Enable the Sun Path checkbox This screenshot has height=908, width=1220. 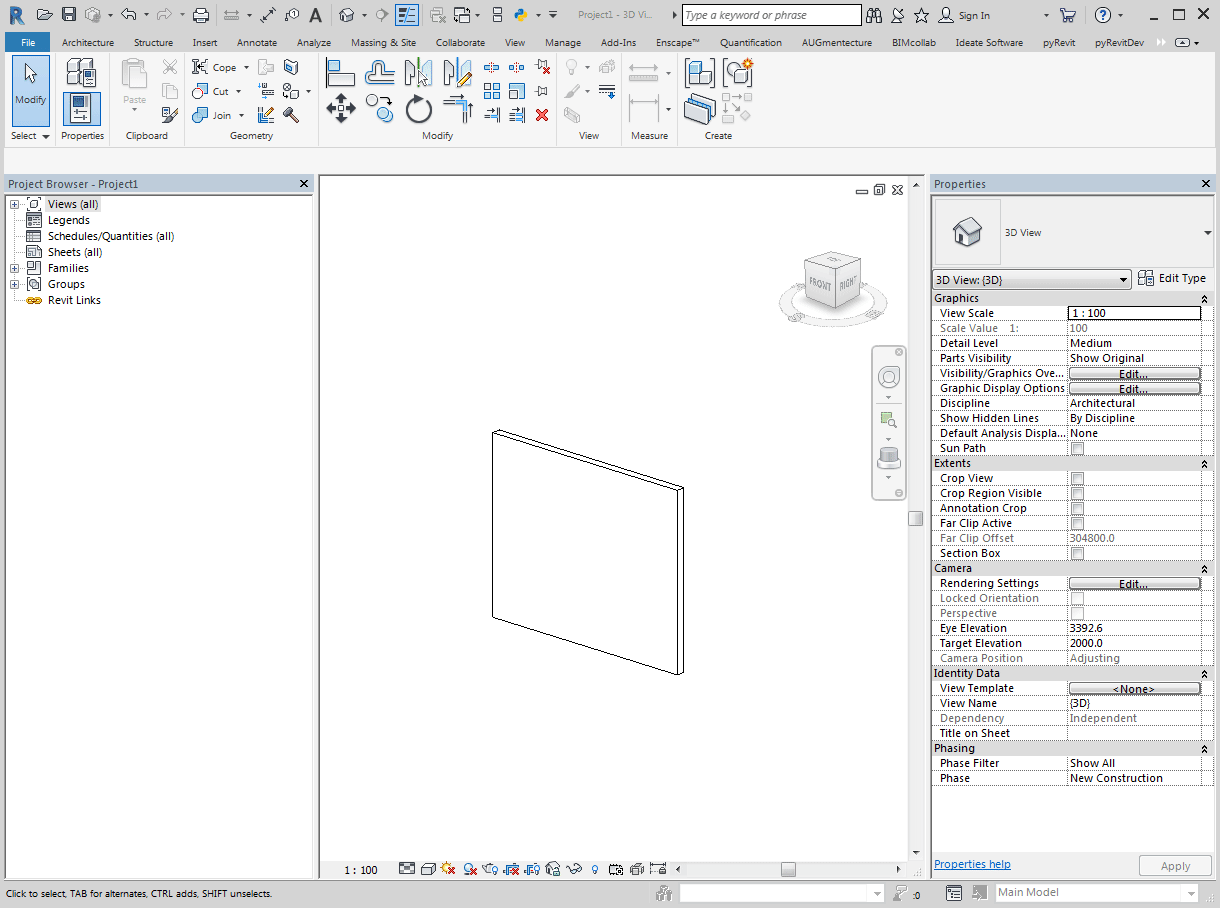[x=1077, y=448]
